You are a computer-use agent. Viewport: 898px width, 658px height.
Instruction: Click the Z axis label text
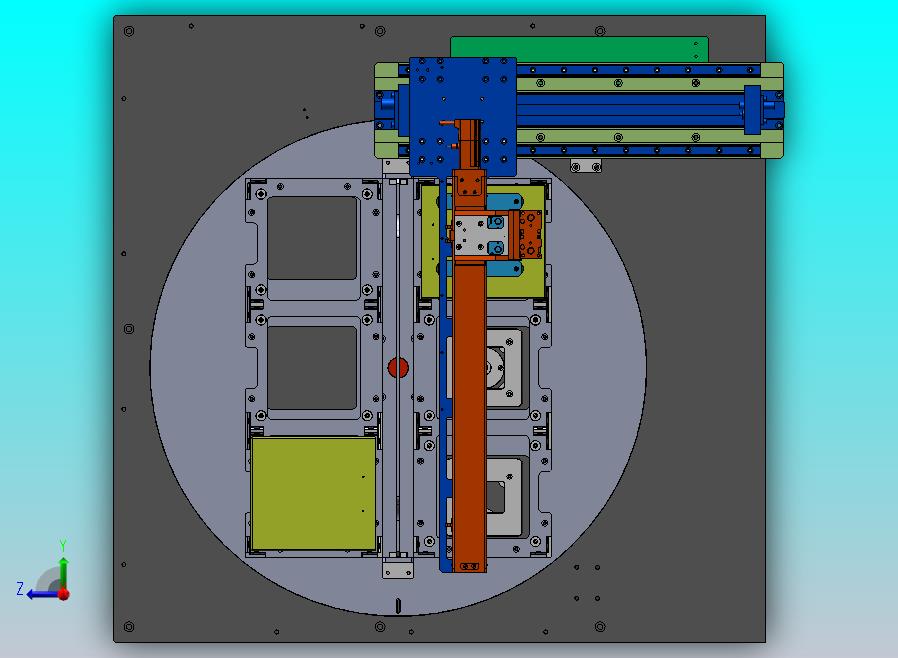tap(20, 588)
